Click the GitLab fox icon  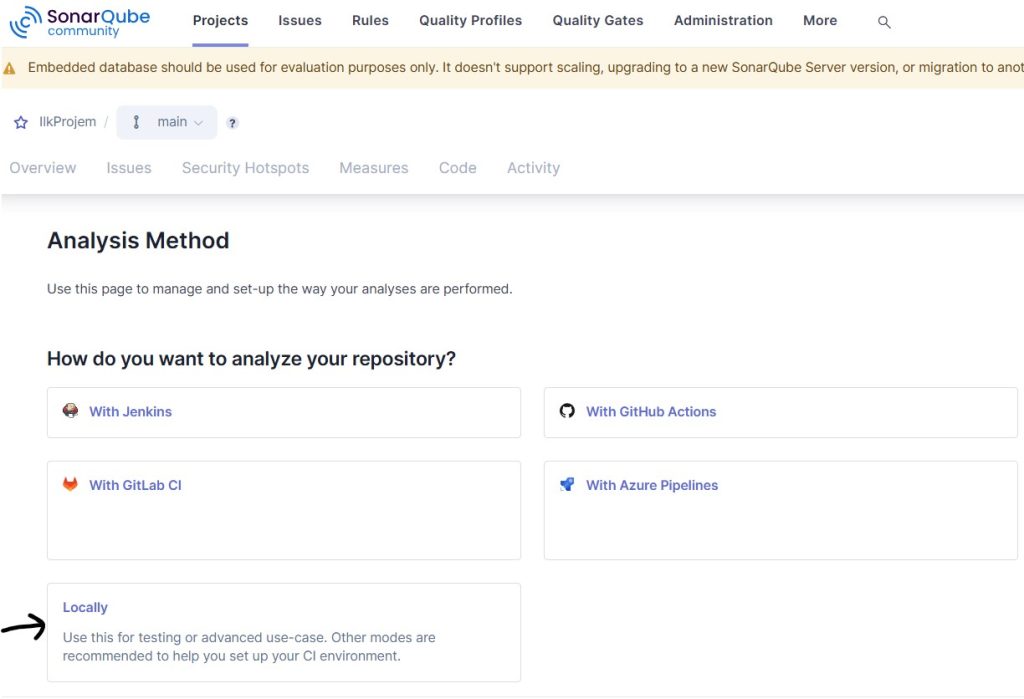[x=71, y=484]
